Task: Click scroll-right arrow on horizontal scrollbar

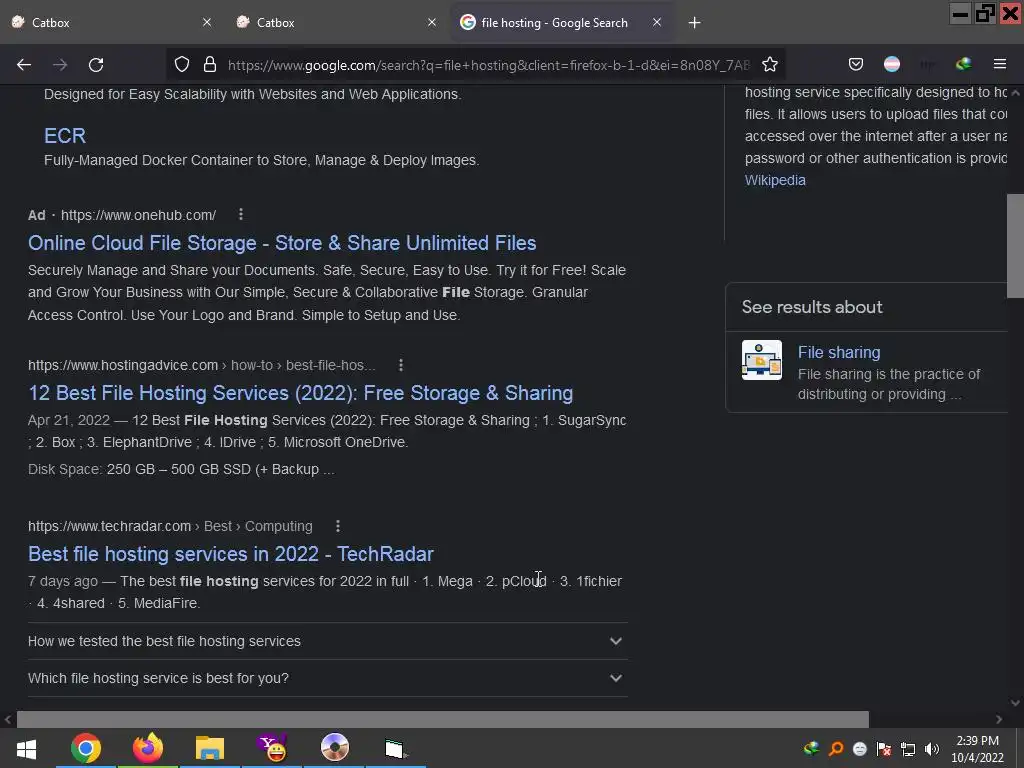Action: pyautogui.click(x=999, y=720)
